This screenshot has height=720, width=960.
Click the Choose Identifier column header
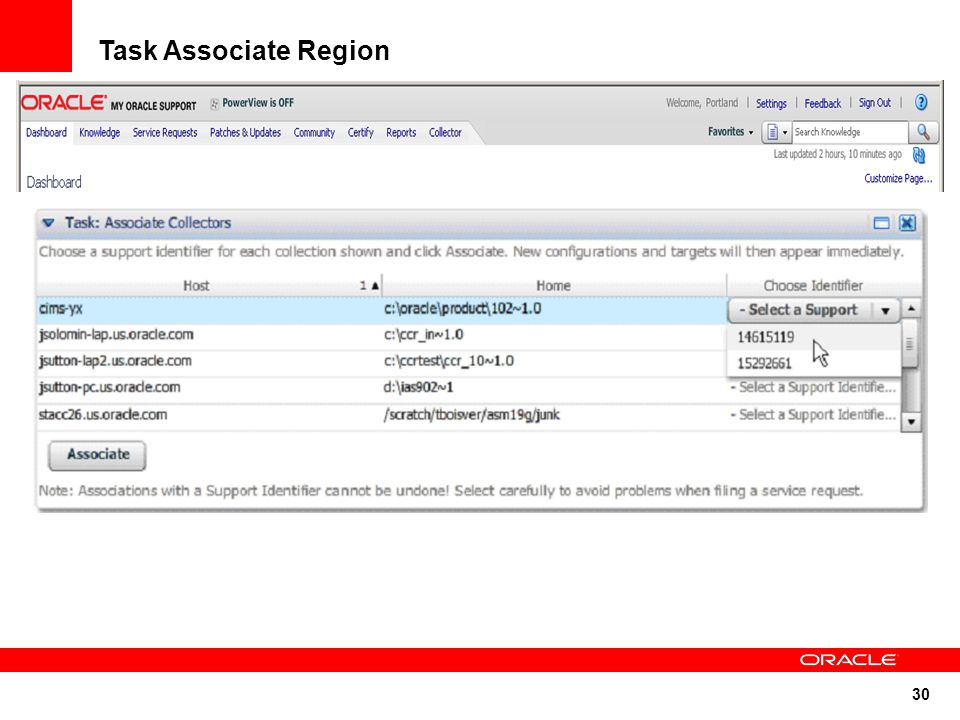click(813, 285)
